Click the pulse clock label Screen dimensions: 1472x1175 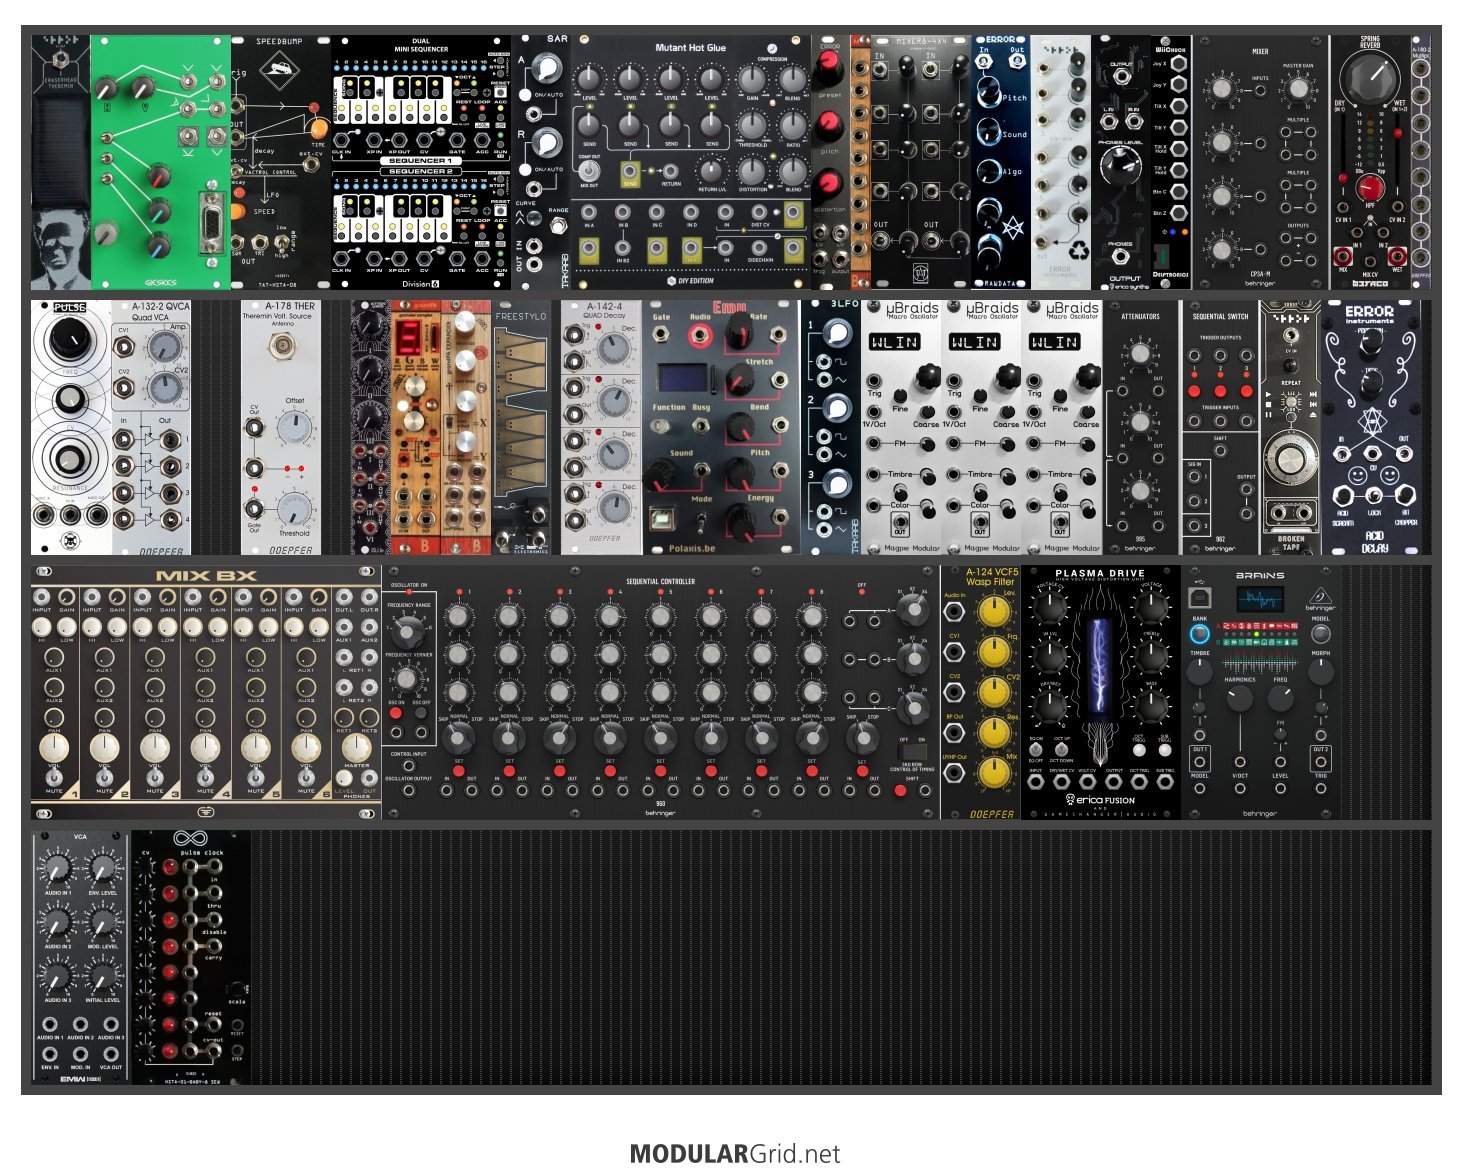click(202, 853)
